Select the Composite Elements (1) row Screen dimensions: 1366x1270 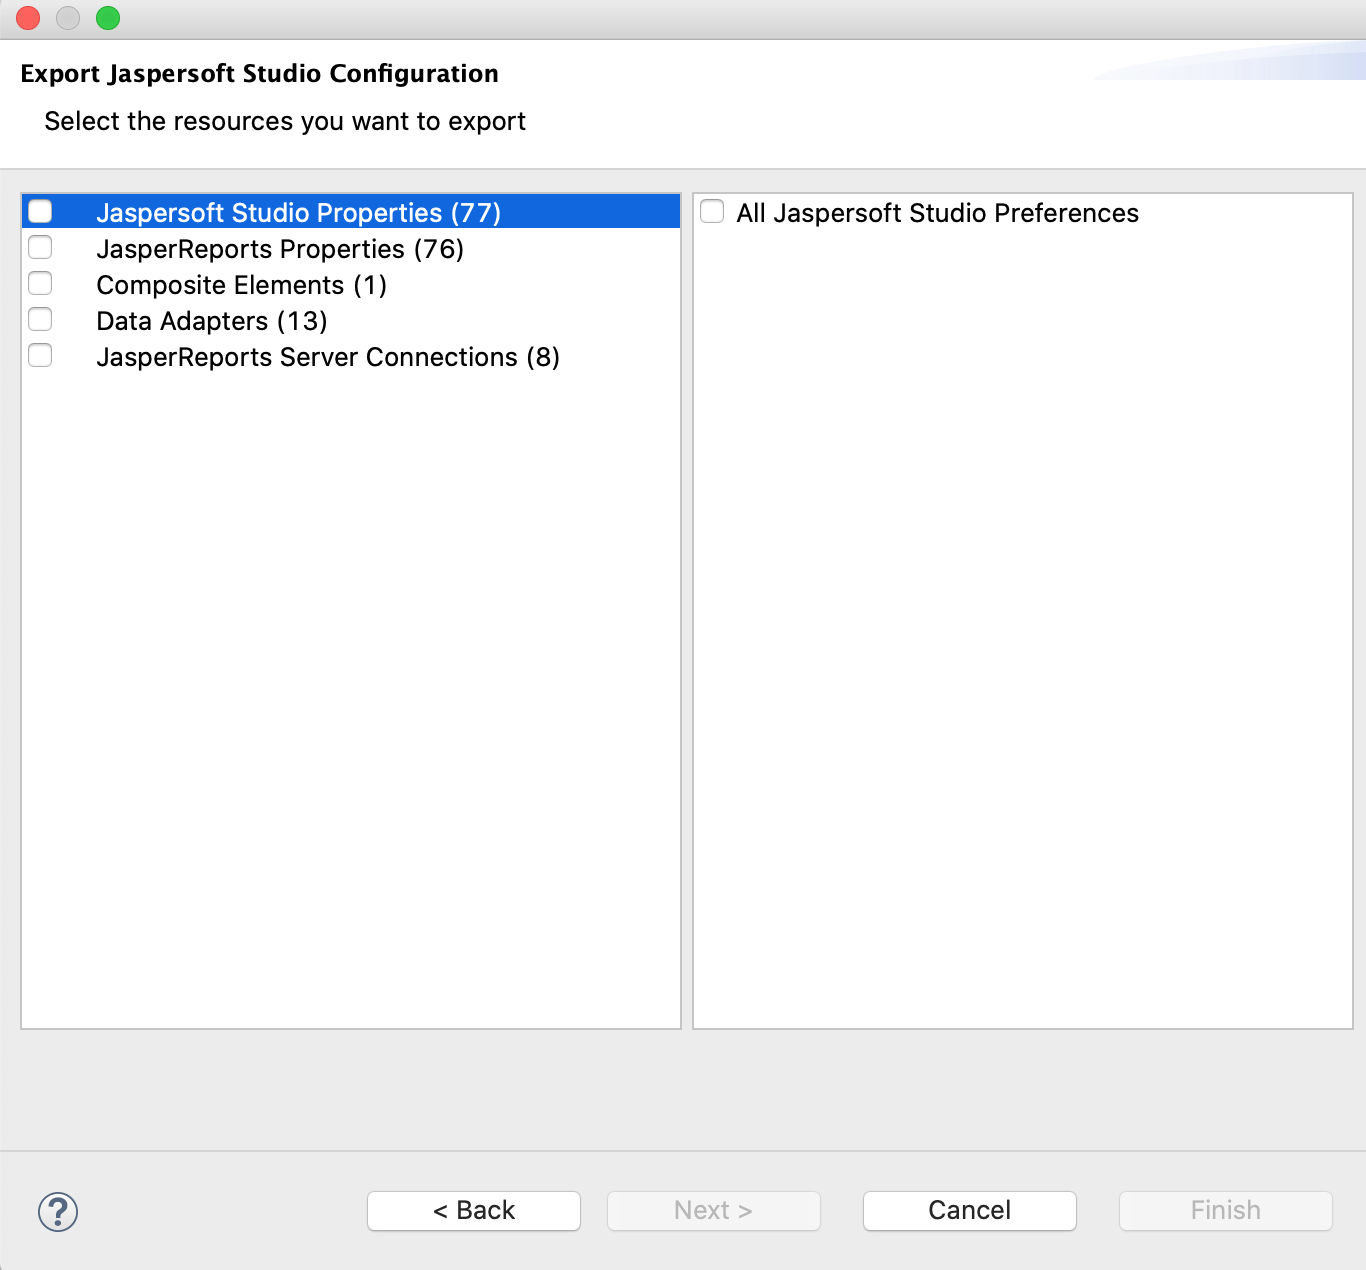tap(351, 285)
